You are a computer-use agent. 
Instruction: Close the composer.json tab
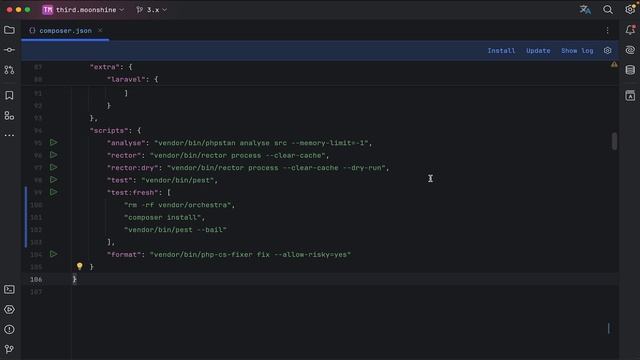(100, 30)
